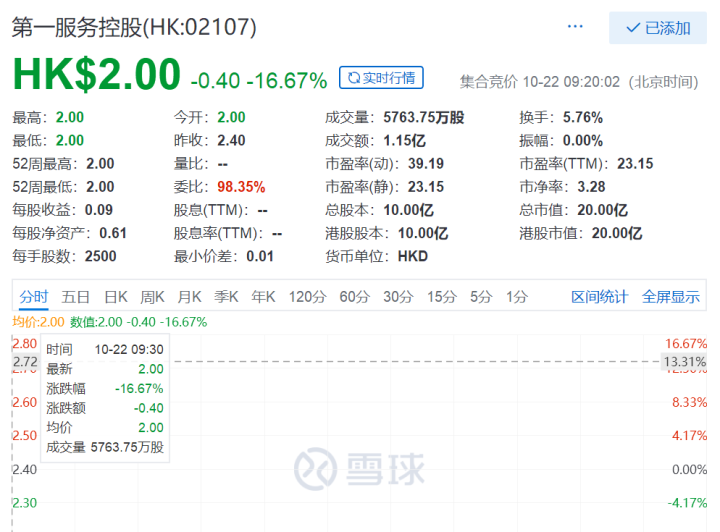The width and height of the screenshot is (720, 532).
Task: Click the 货币单位 HKD value
Action: [412, 256]
